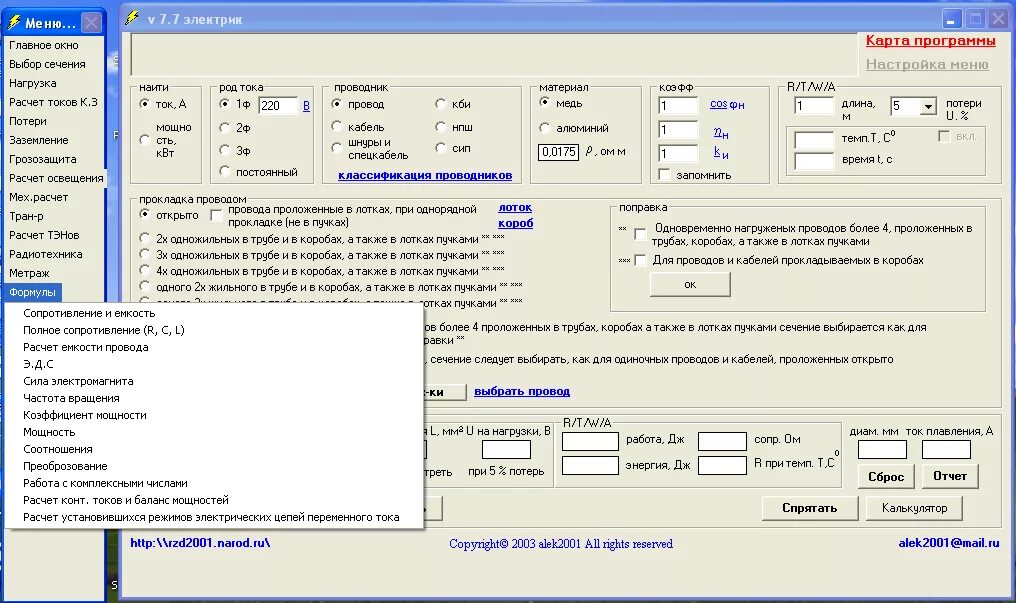Open the Радиотехника menu entry
This screenshot has width=1016, height=603.
point(45,254)
